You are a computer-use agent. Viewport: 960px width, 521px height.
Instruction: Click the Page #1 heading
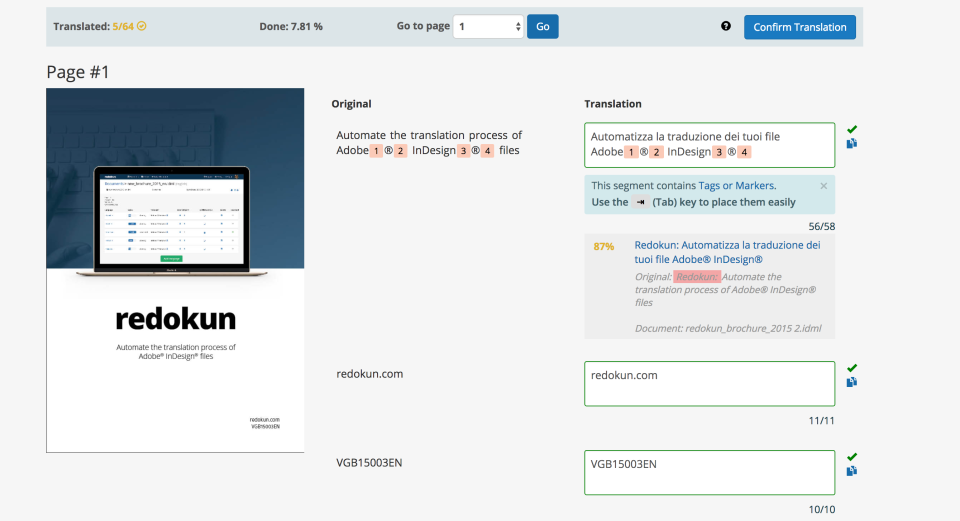coord(78,72)
